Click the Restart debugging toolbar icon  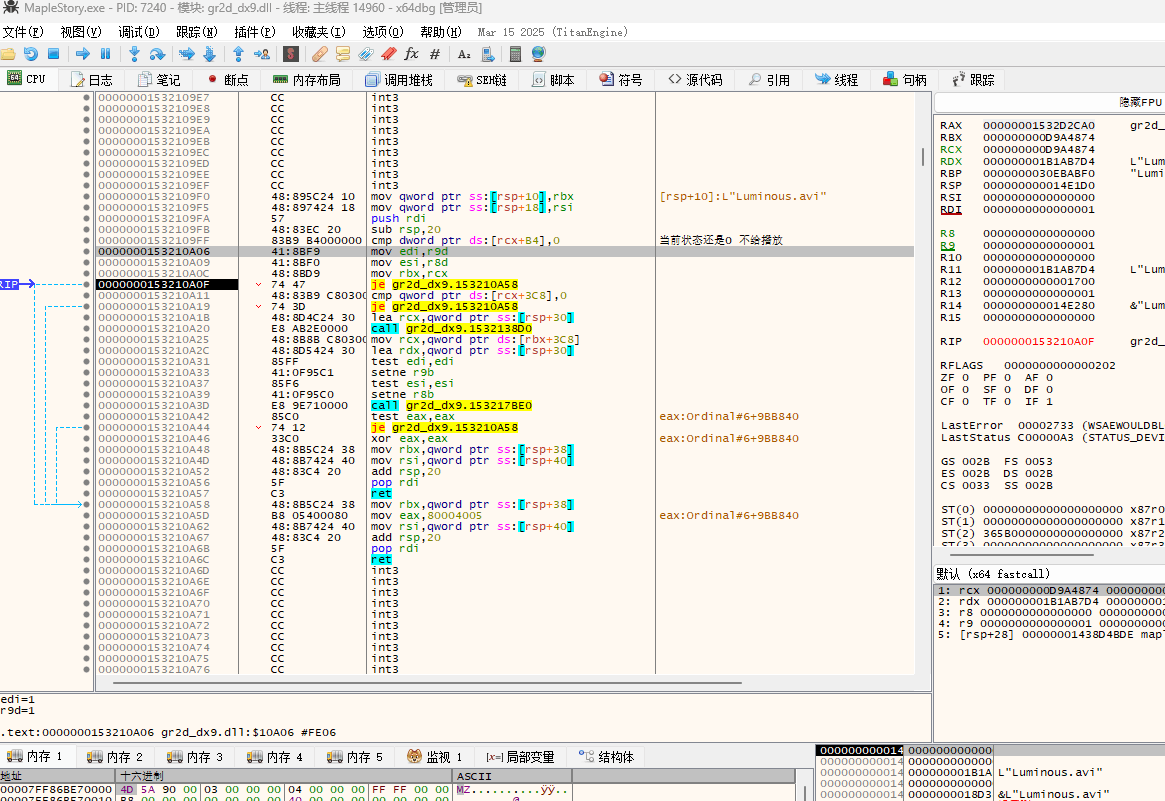31,54
